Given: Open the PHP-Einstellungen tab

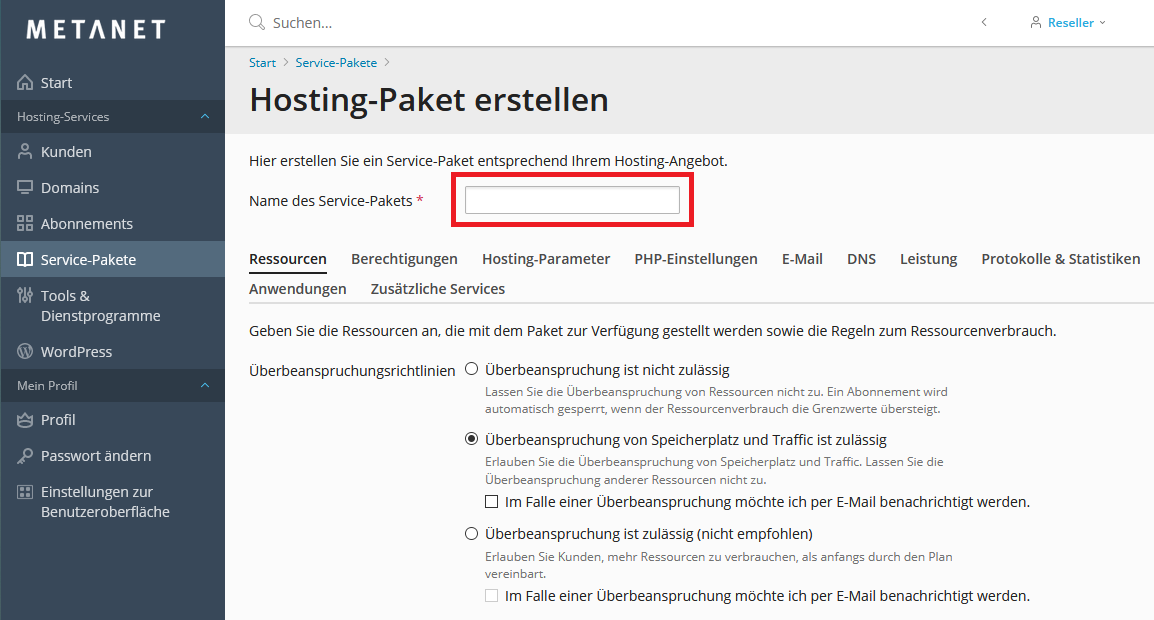Looking at the screenshot, I should (x=695, y=259).
